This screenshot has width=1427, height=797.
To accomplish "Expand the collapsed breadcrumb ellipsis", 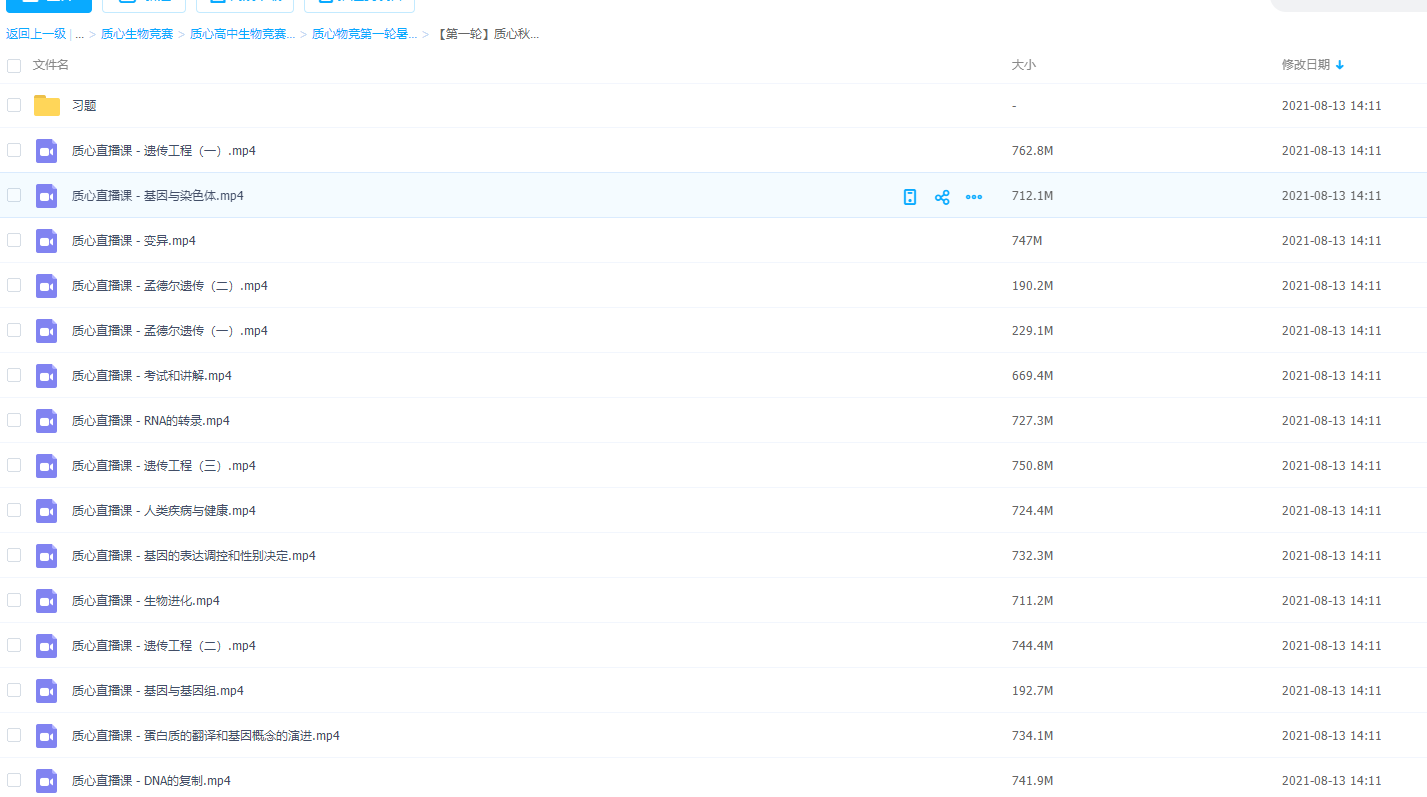I will coord(79,34).
